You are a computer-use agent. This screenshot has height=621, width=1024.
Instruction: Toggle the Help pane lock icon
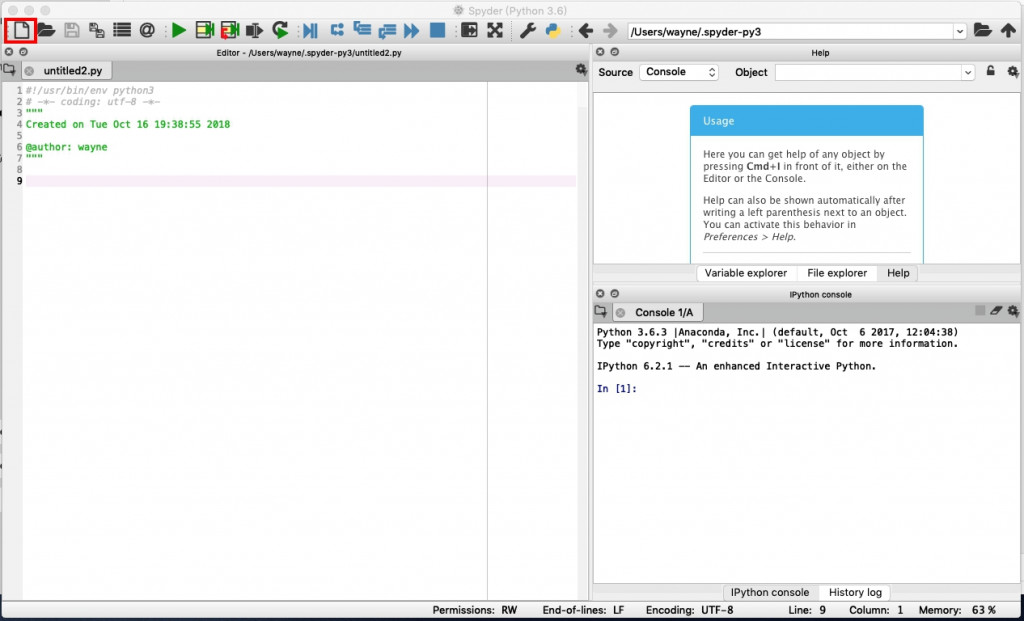(x=991, y=71)
